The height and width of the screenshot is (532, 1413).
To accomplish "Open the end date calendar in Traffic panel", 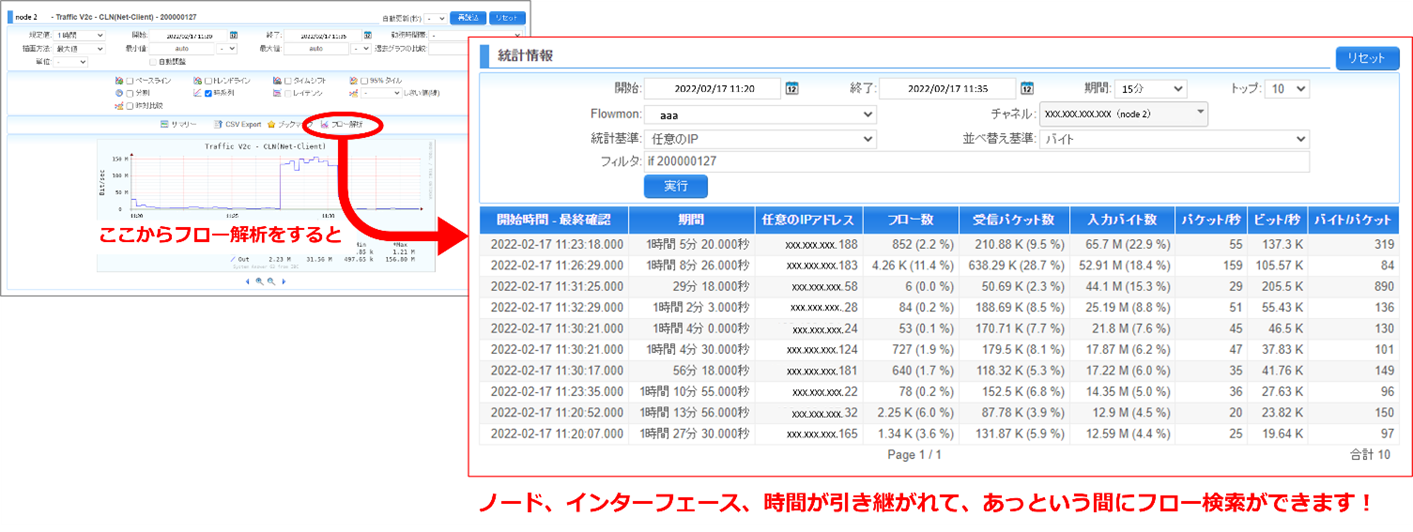I will tap(368, 35).
